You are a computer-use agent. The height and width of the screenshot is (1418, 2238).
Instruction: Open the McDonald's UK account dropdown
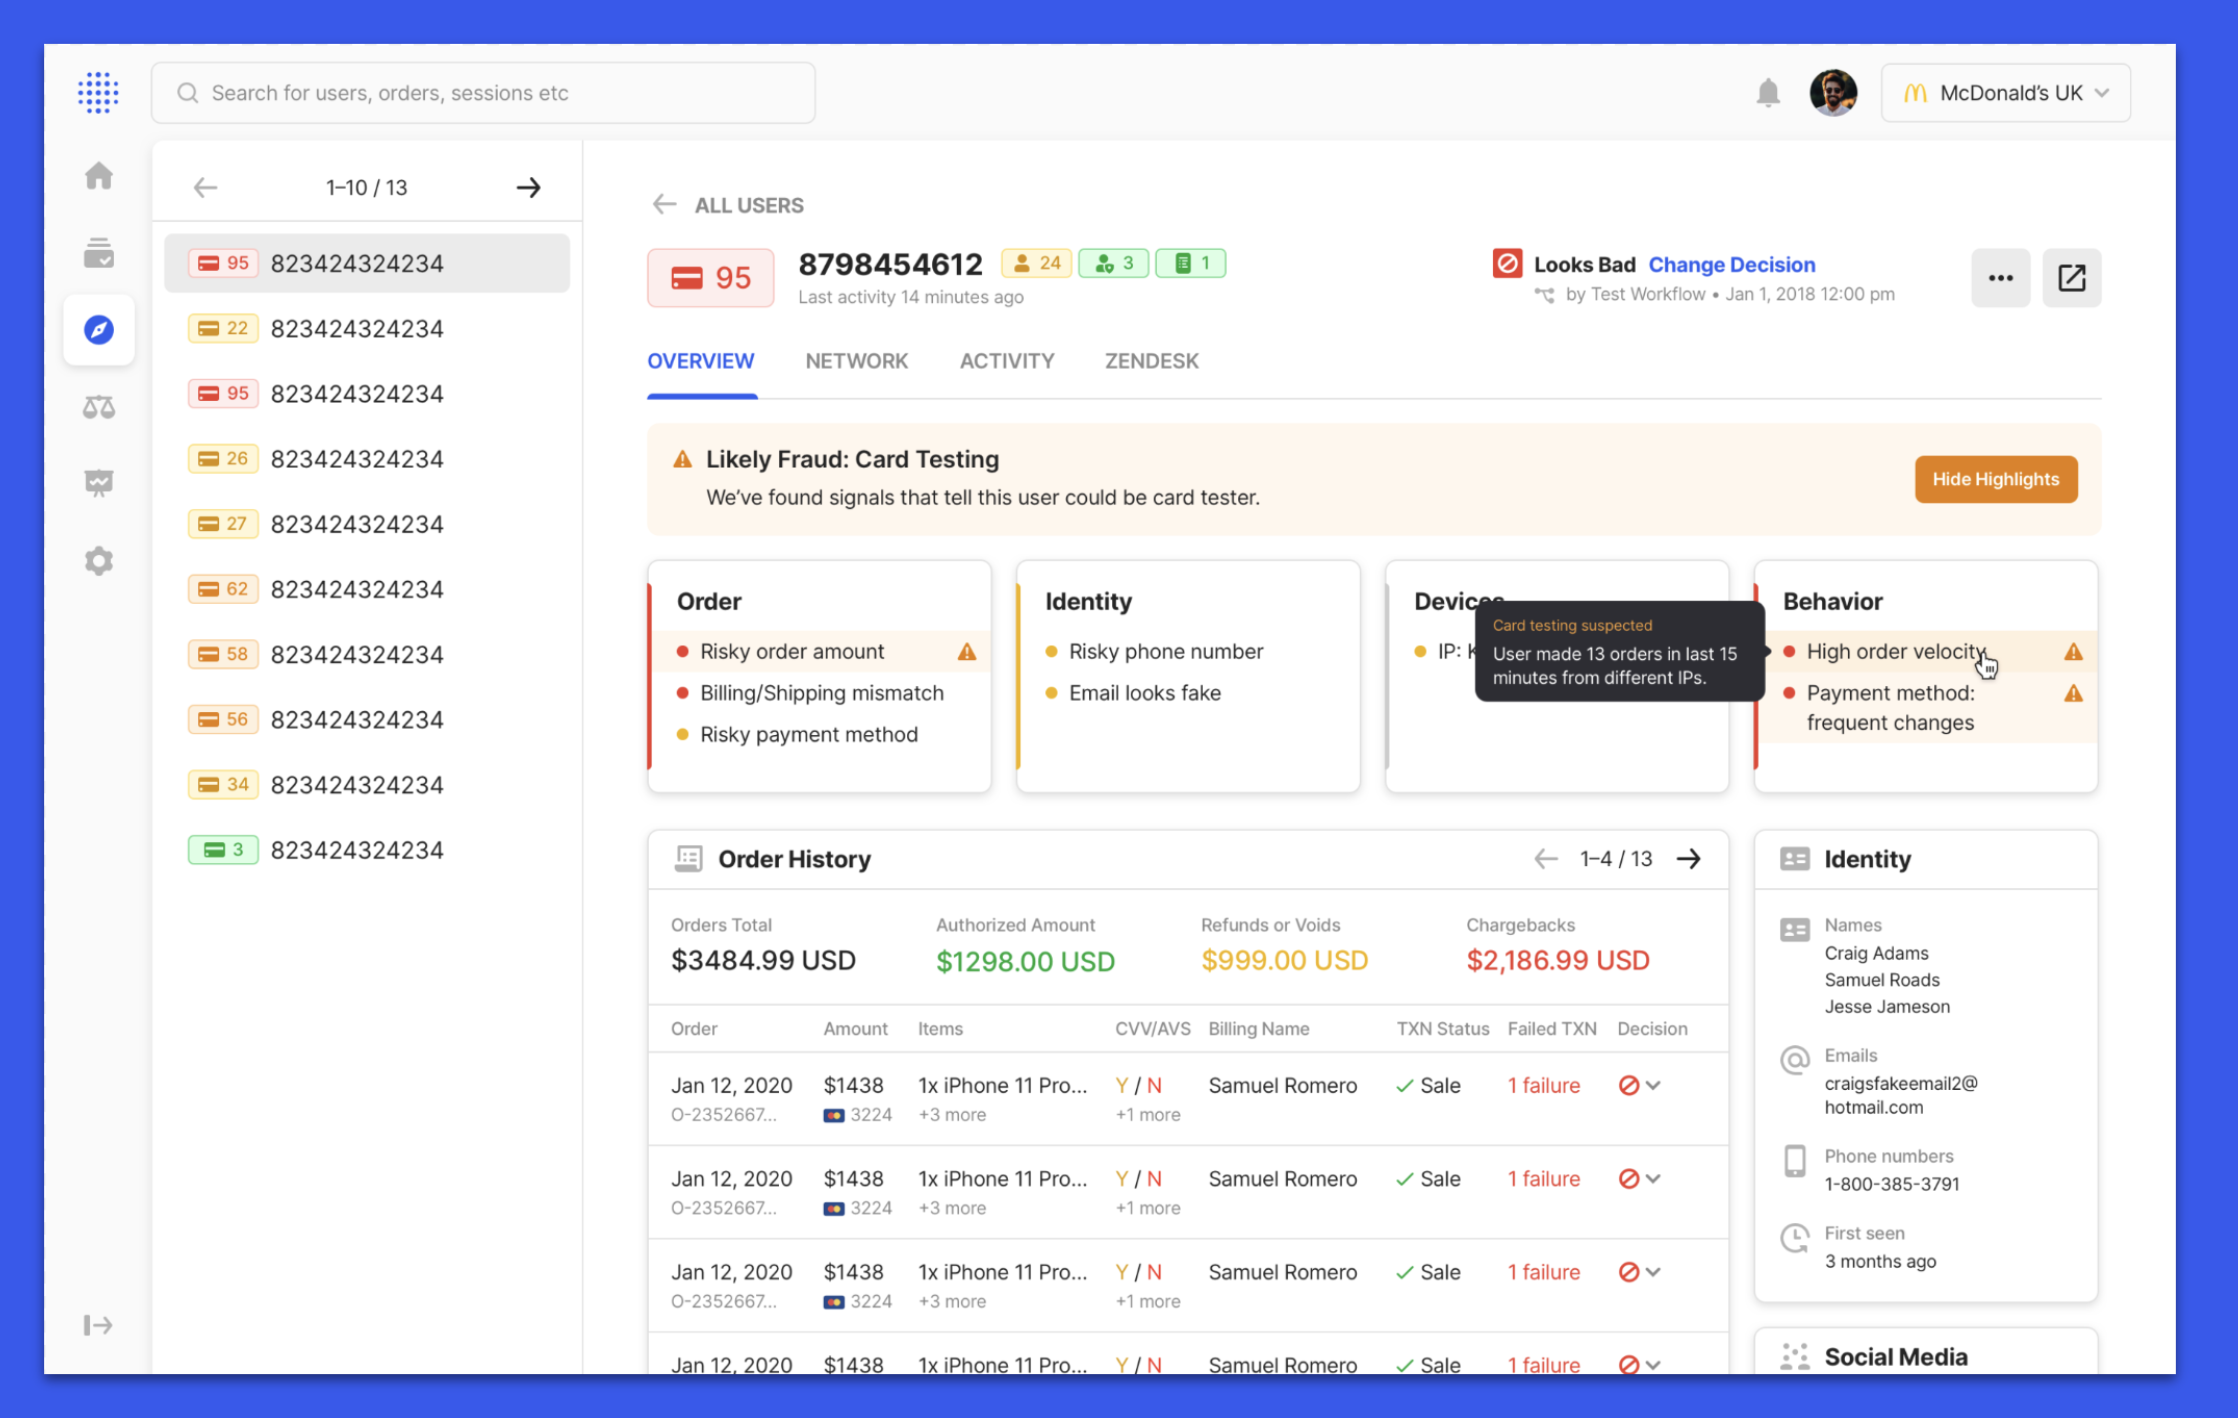(x=2005, y=93)
